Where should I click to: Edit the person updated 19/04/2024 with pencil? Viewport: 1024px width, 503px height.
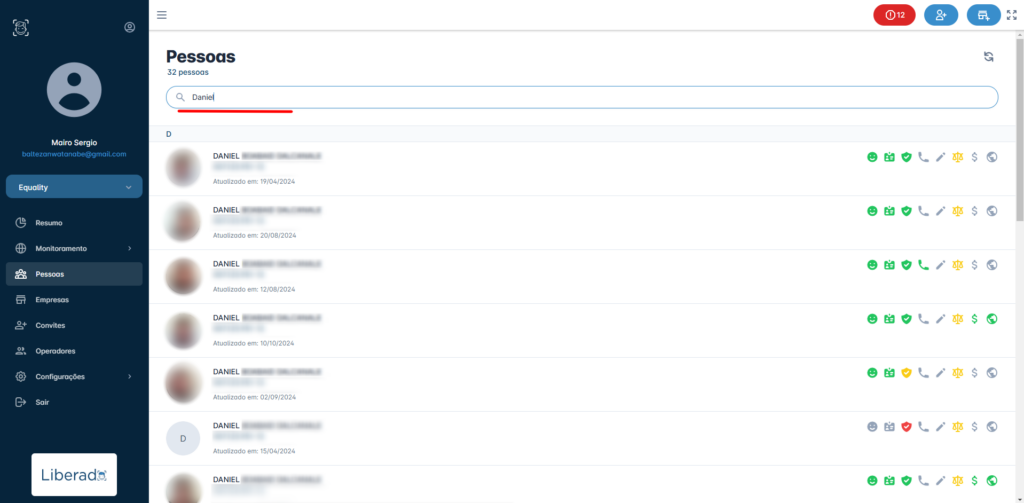[x=940, y=157]
